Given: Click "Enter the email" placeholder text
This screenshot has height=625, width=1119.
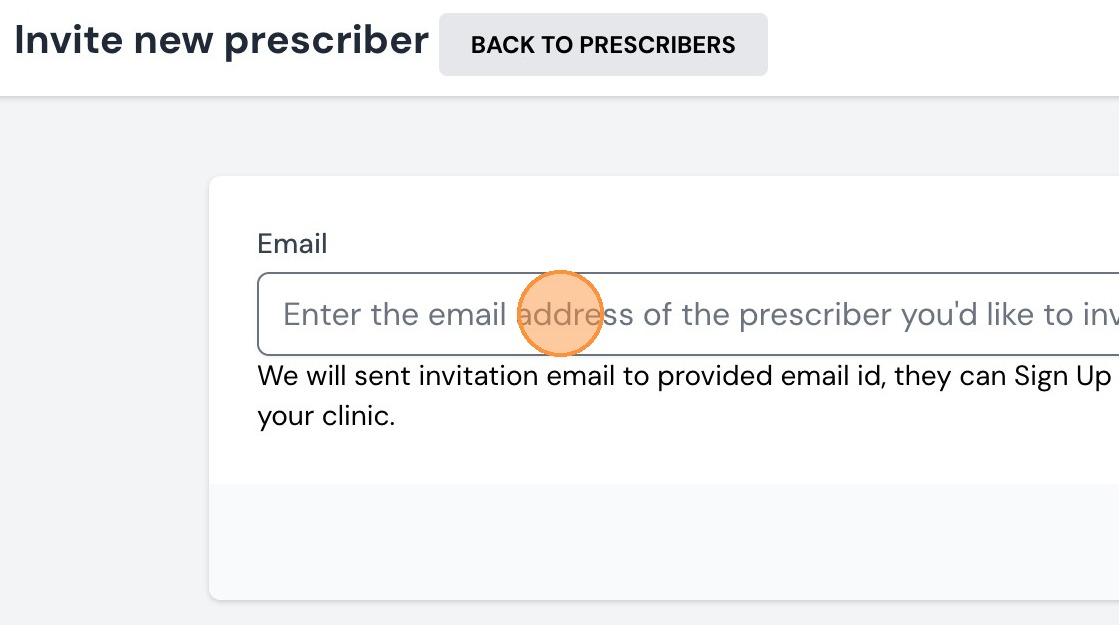Looking at the screenshot, I should (x=394, y=315).
